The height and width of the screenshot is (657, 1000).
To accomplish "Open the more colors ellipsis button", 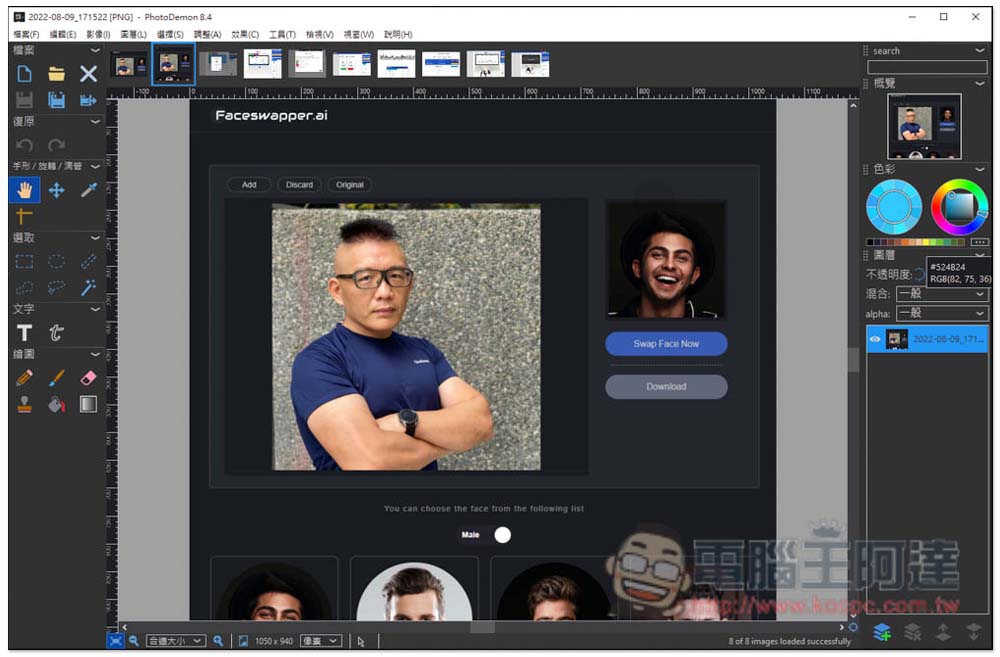I will coord(980,242).
